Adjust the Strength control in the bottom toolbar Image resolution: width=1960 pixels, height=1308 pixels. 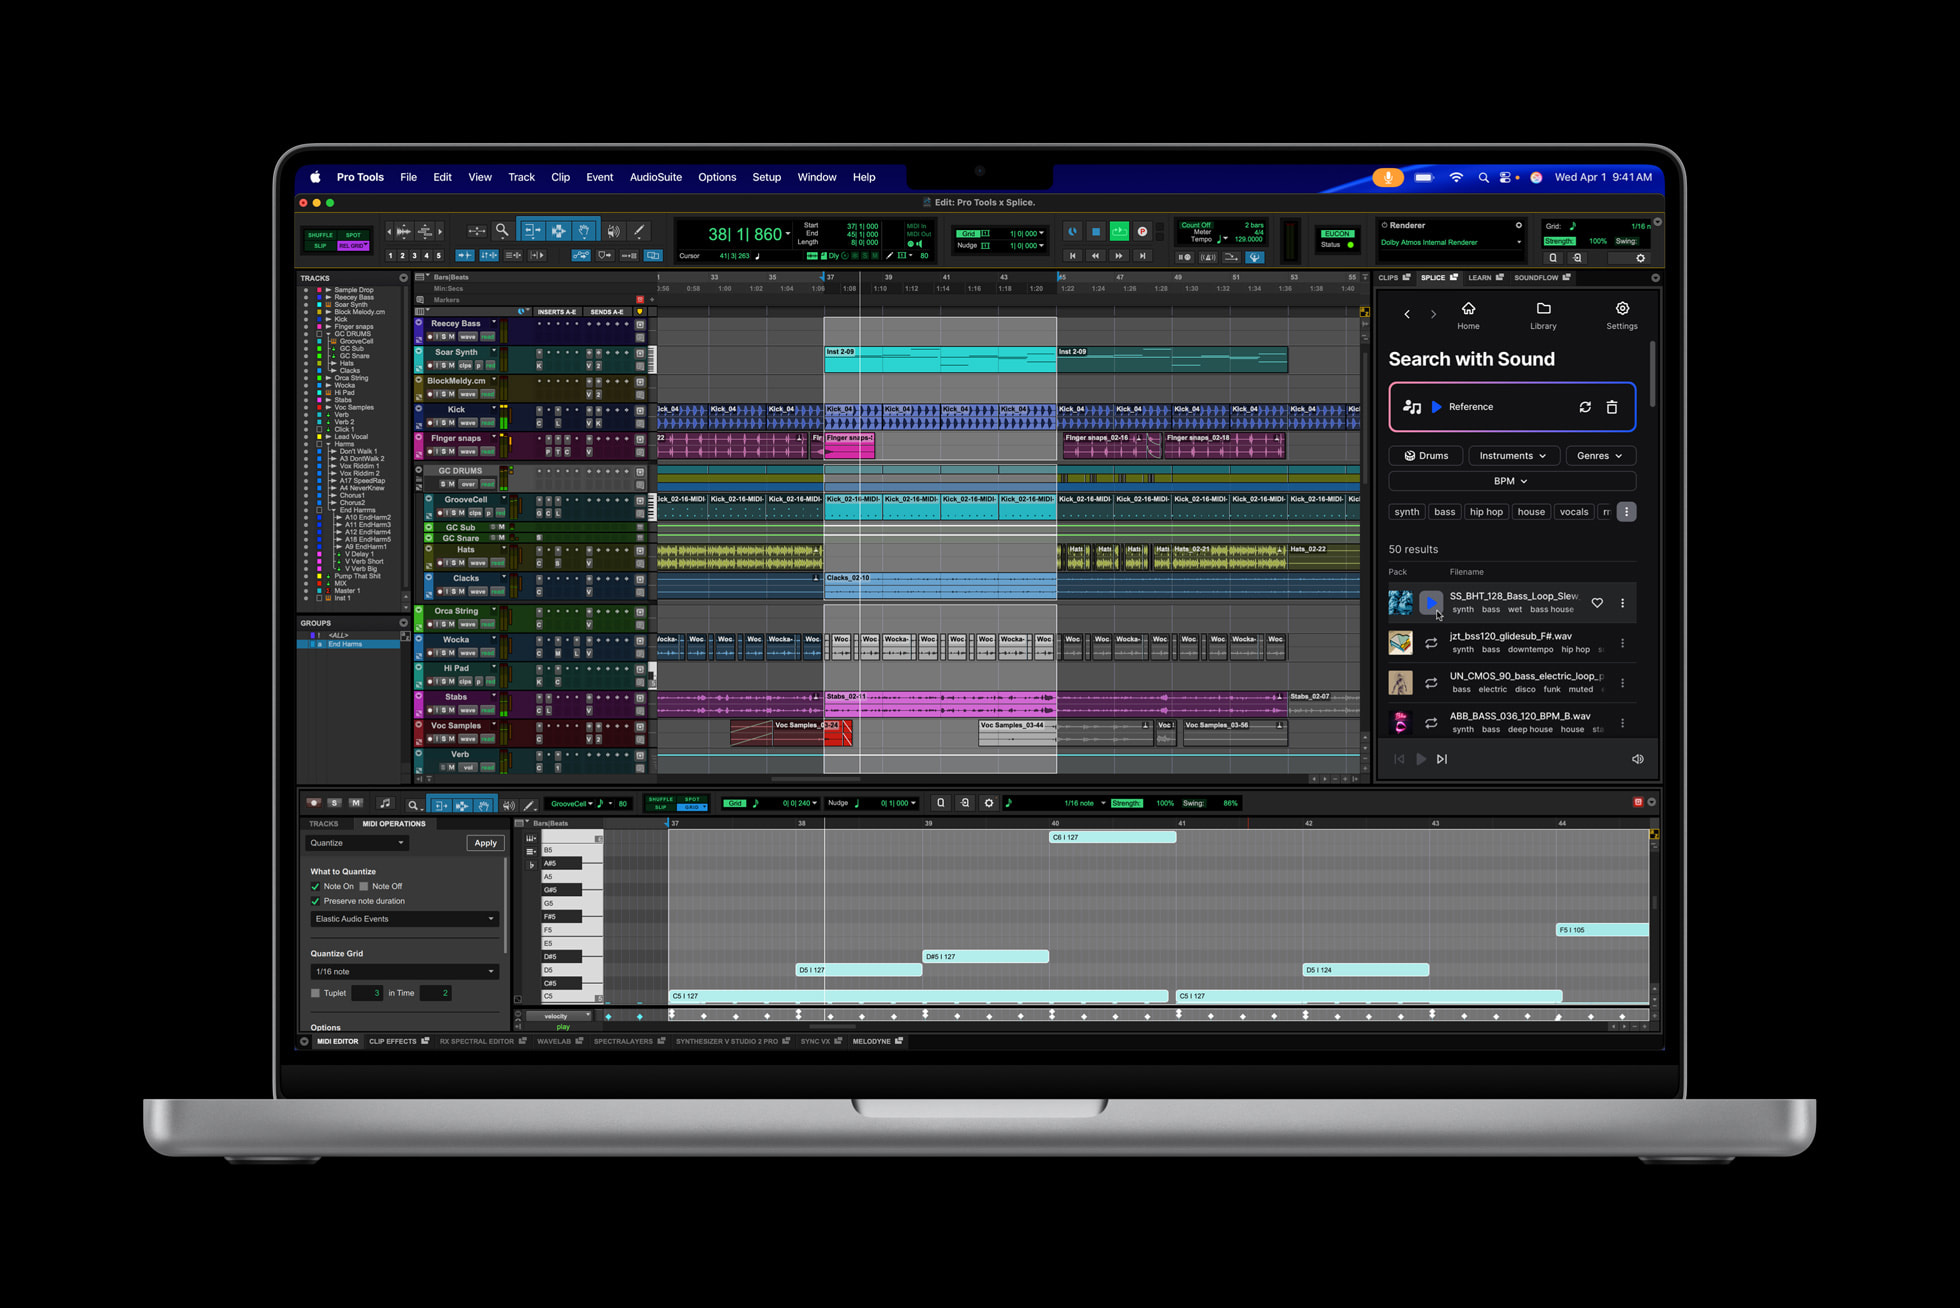click(1127, 803)
